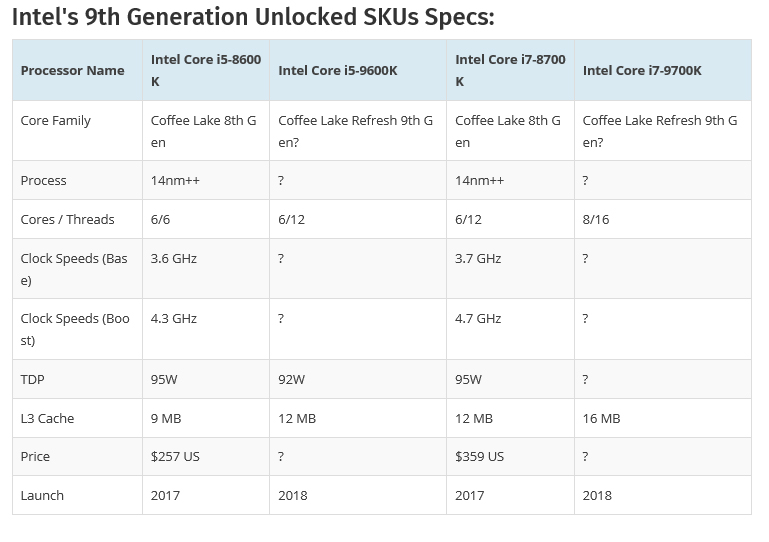The height and width of the screenshot is (542, 769).
Task: Click the L3 Cache row label
Action: coord(47,418)
